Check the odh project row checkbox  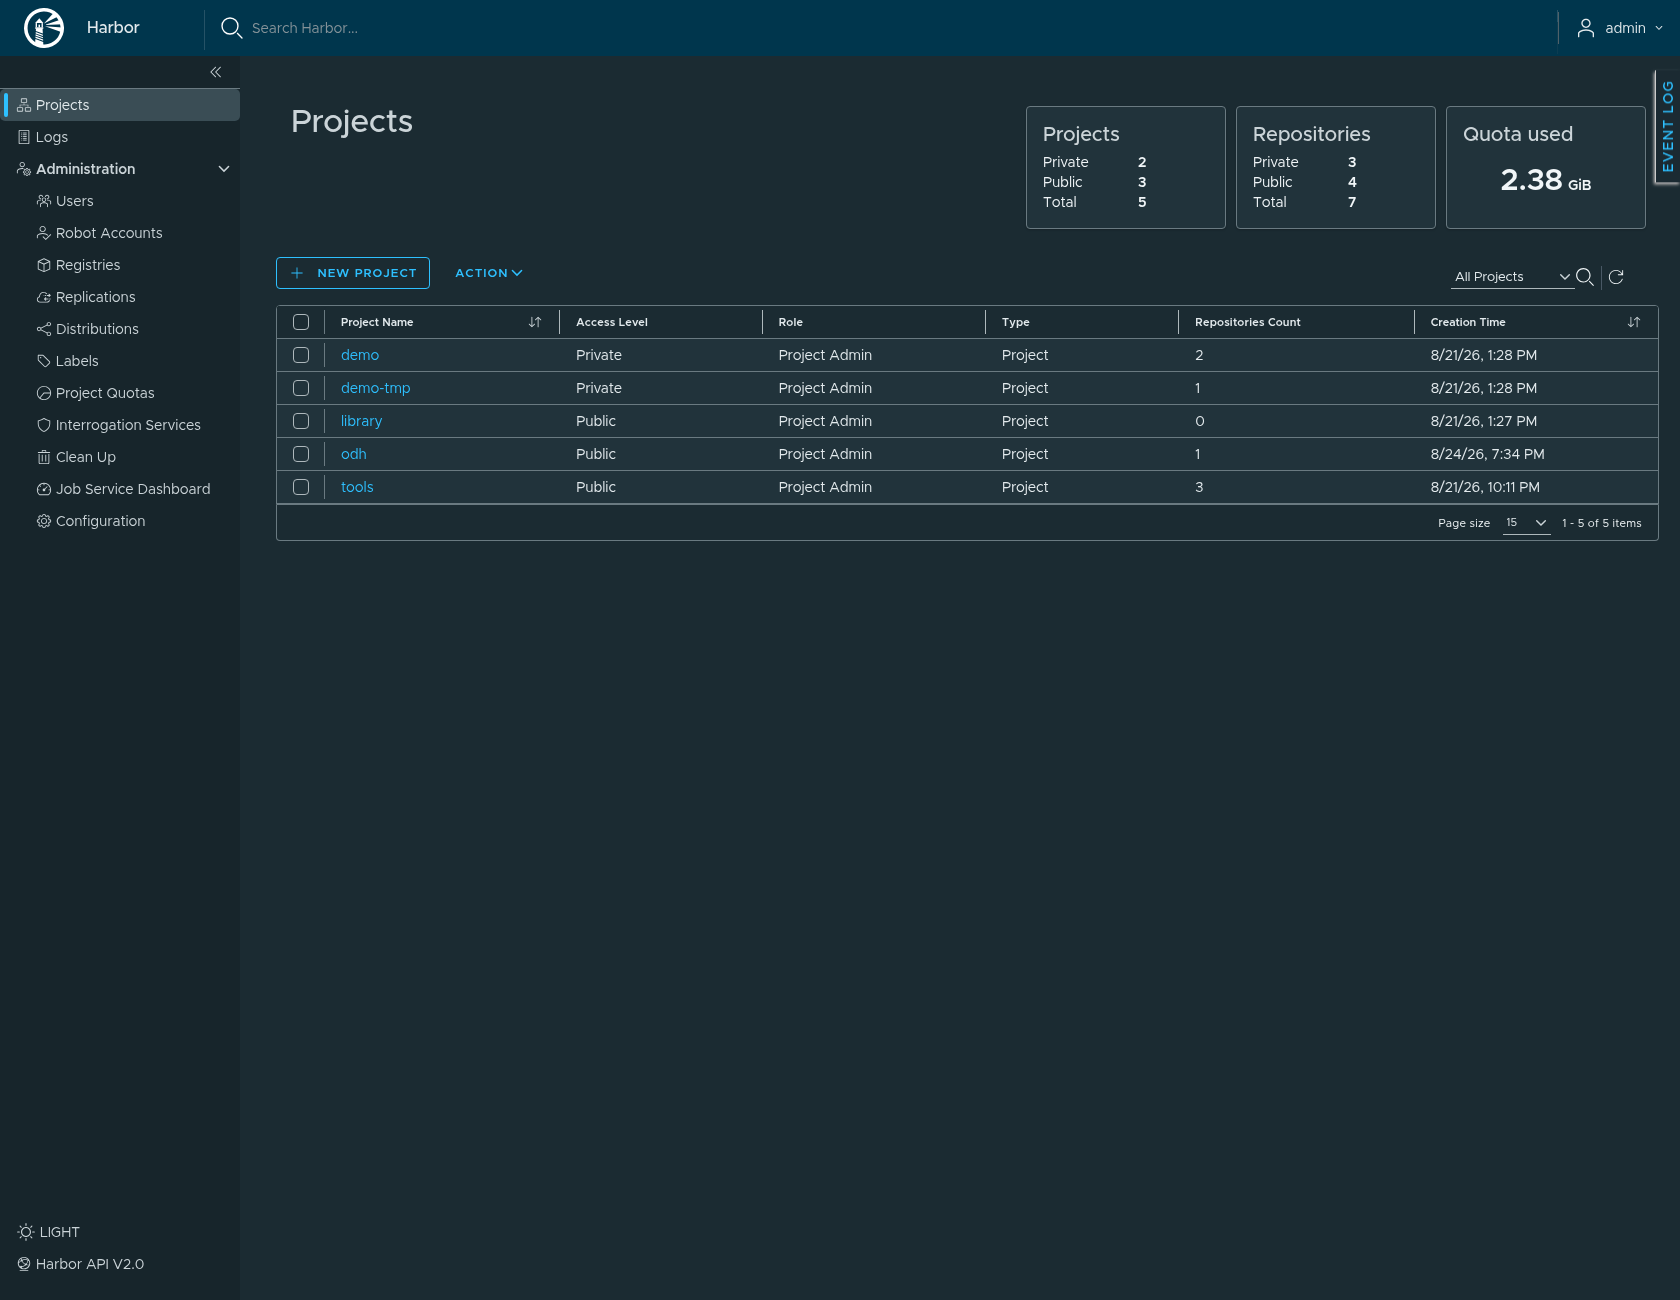click(301, 454)
